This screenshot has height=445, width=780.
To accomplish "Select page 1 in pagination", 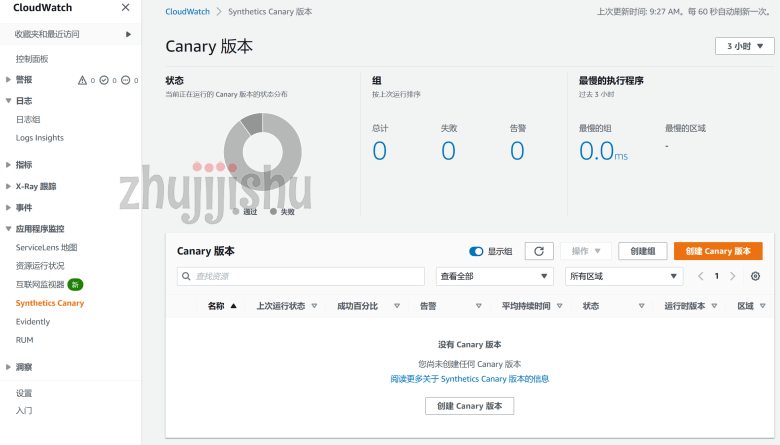I will click(717, 276).
